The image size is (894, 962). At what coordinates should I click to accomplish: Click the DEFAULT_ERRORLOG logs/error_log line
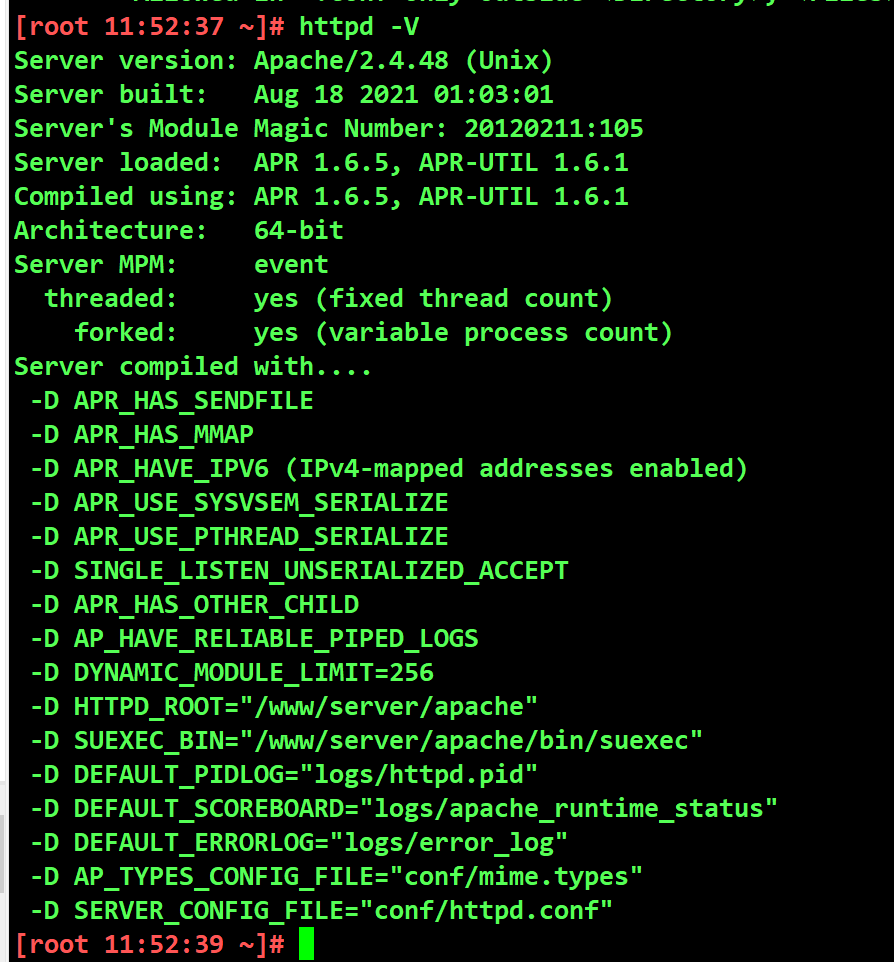(x=299, y=843)
